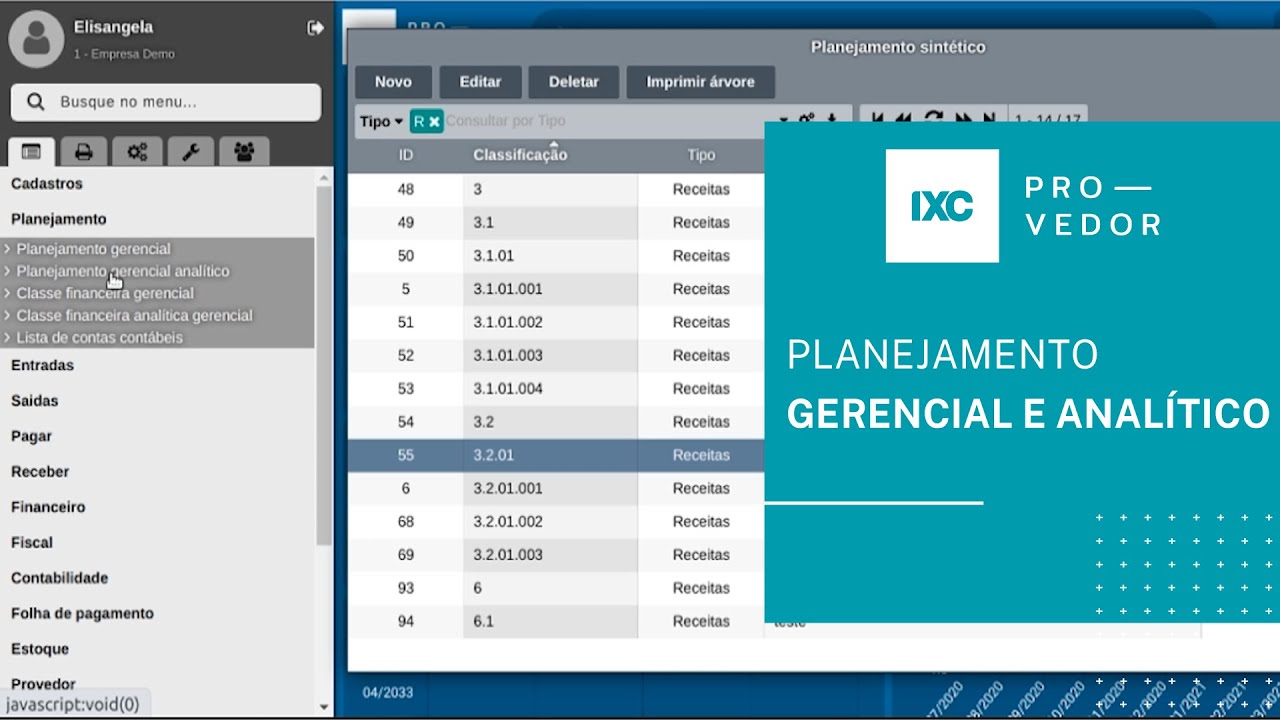Image resolution: width=1280 pixels, height=720 pixels.
Task: Click the sidebar vertical scrollbar thumb
Action: (x=324, y=365)
